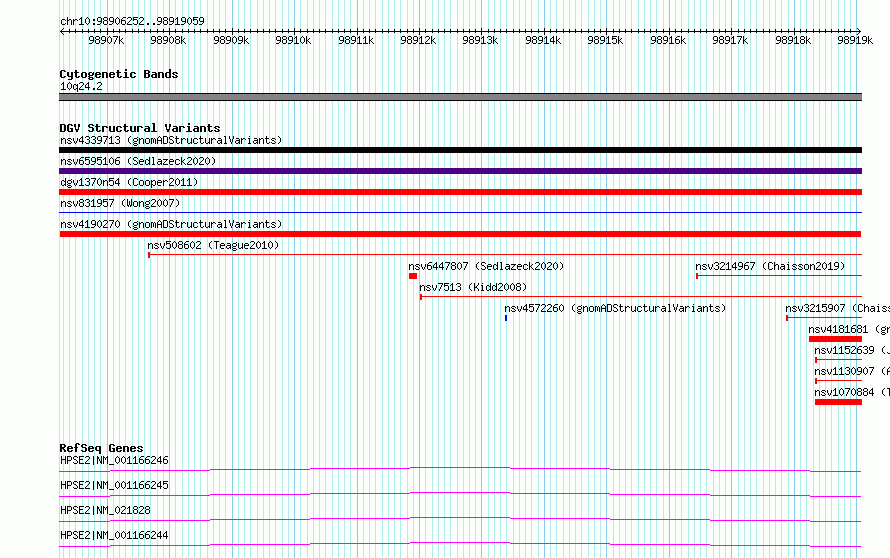Screen dimensions: 890x558
Task: Open variant label nsv6447807 (Sedlazeck2020)
Action: [486, 266]
